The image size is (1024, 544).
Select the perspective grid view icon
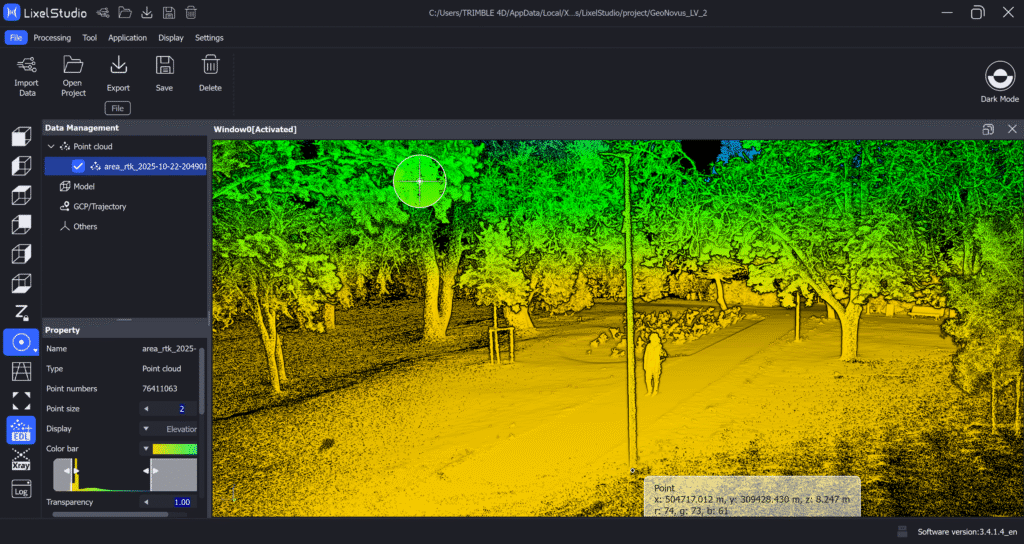click(x=20, y=371)
